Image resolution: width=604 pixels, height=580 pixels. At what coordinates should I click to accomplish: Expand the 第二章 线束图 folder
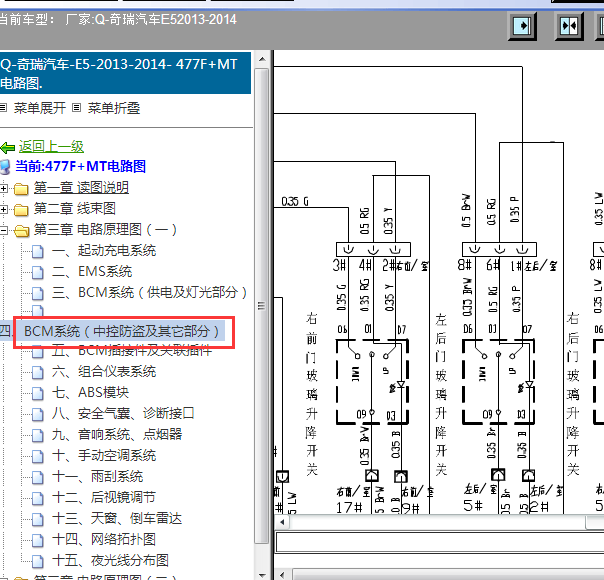3,209
